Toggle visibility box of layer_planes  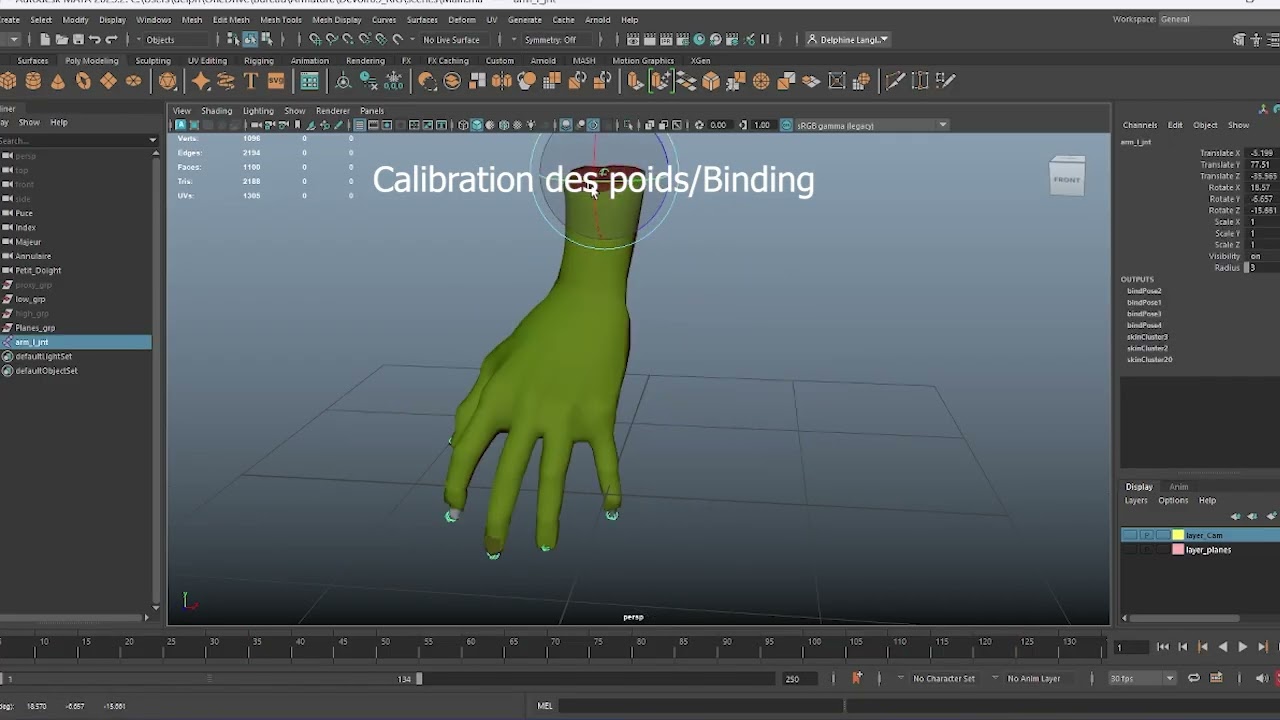pyautogui.click(x=1130, y=550)
